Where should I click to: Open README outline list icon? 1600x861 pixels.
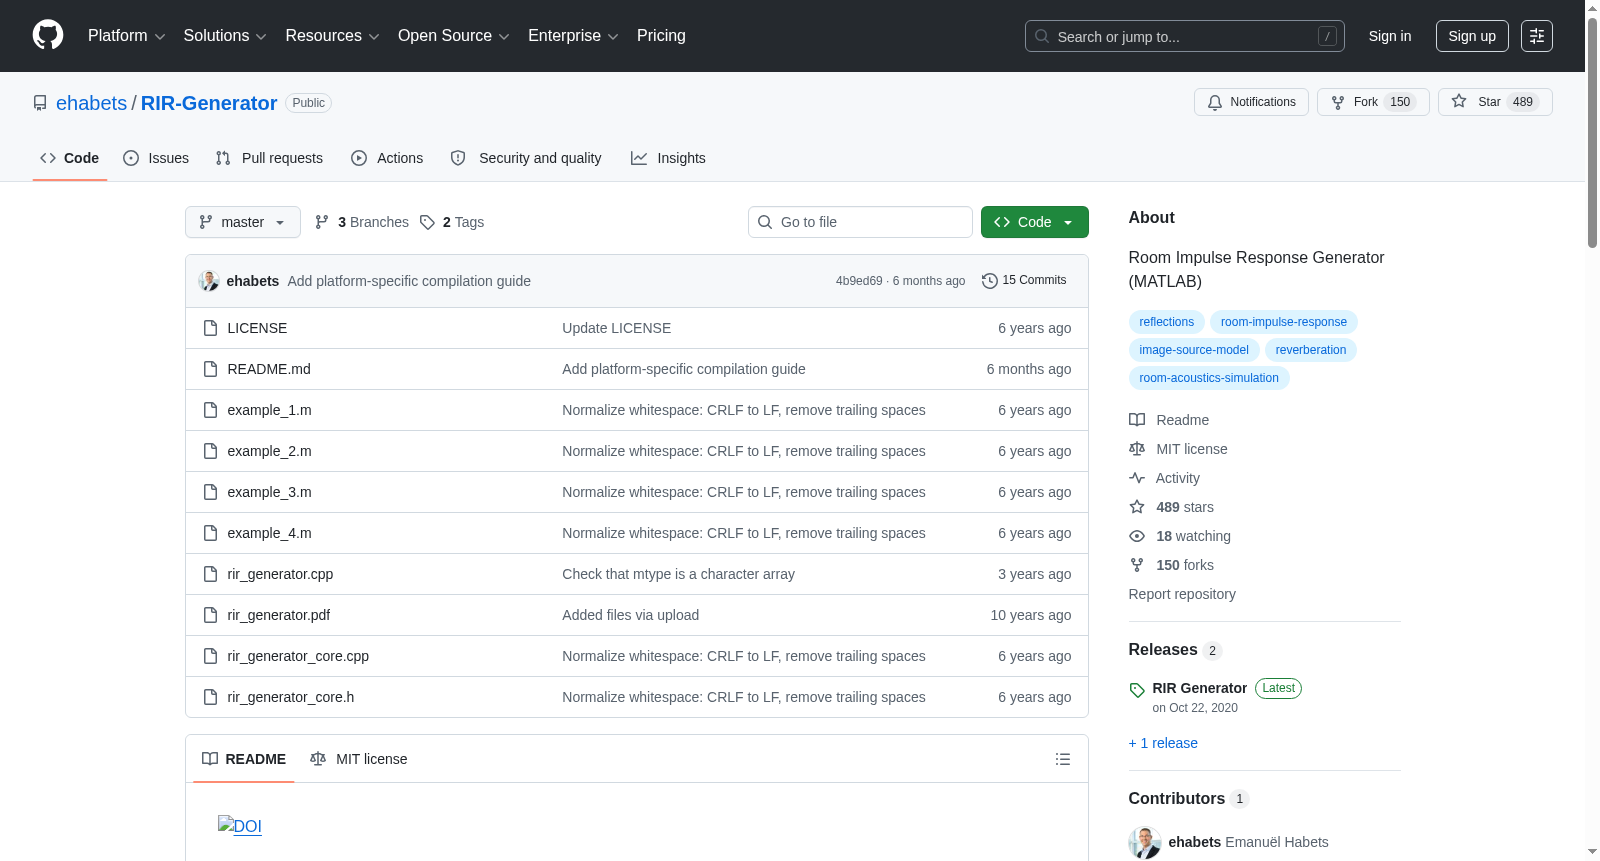click(1063, 759)
